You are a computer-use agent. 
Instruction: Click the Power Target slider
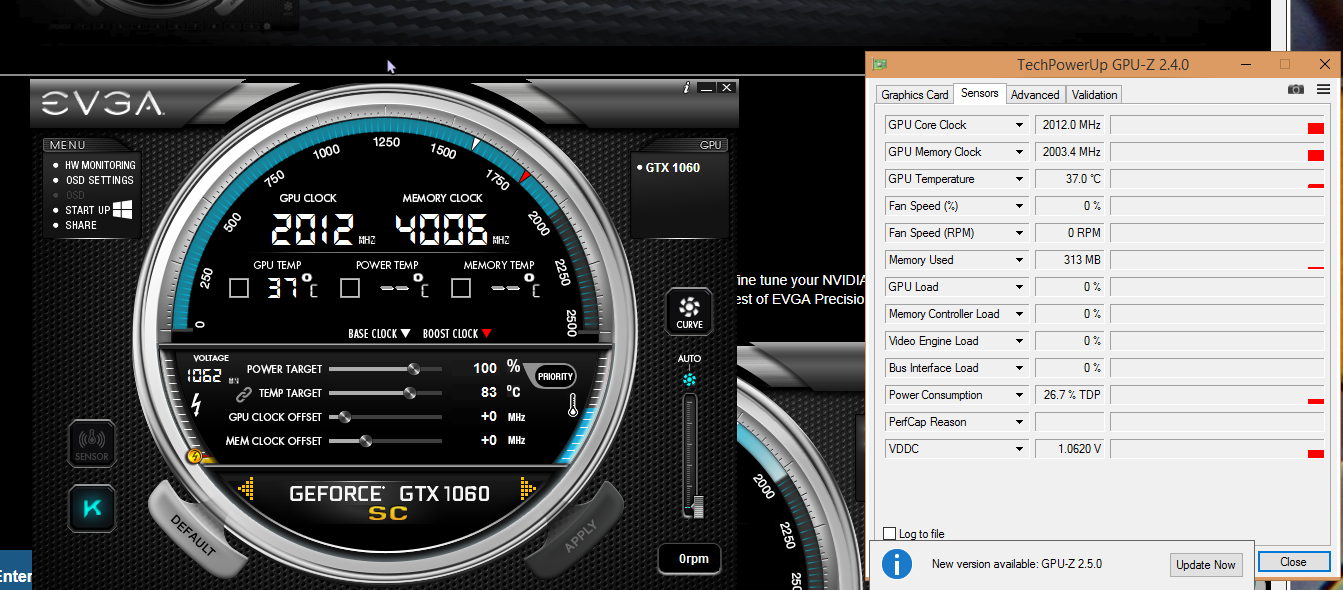385,369
